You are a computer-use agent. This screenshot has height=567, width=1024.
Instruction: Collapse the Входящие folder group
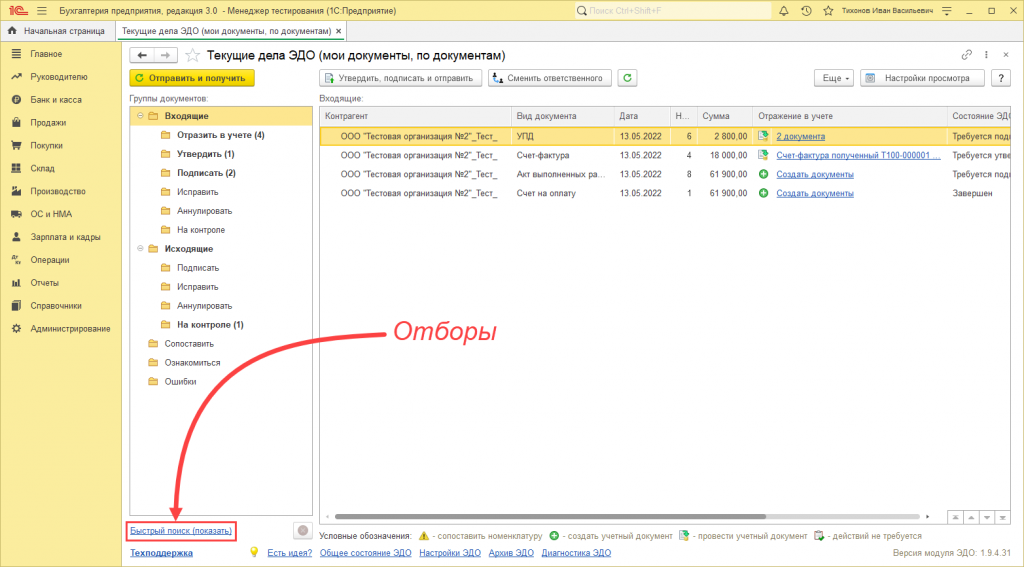140,116
